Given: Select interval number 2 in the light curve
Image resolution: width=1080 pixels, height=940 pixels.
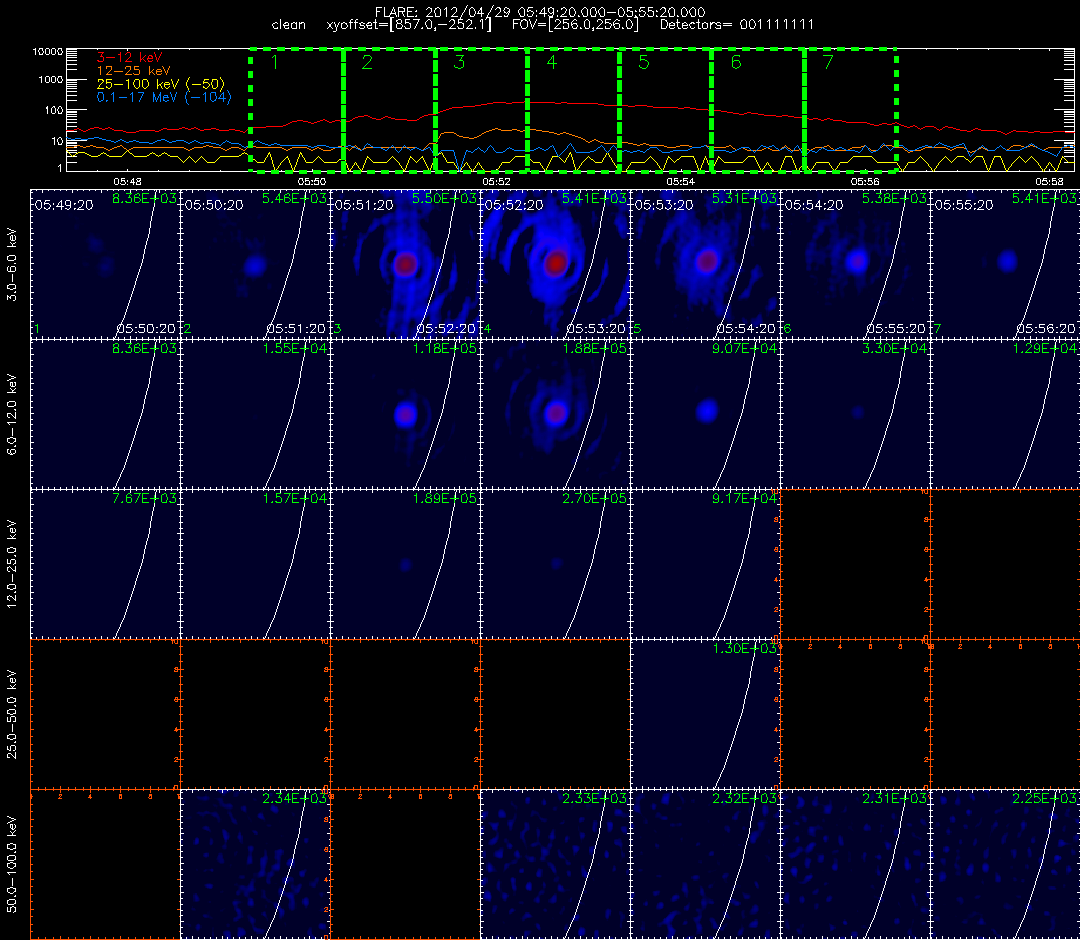Looking at the screenshot, I should click(x=367, y=63).
